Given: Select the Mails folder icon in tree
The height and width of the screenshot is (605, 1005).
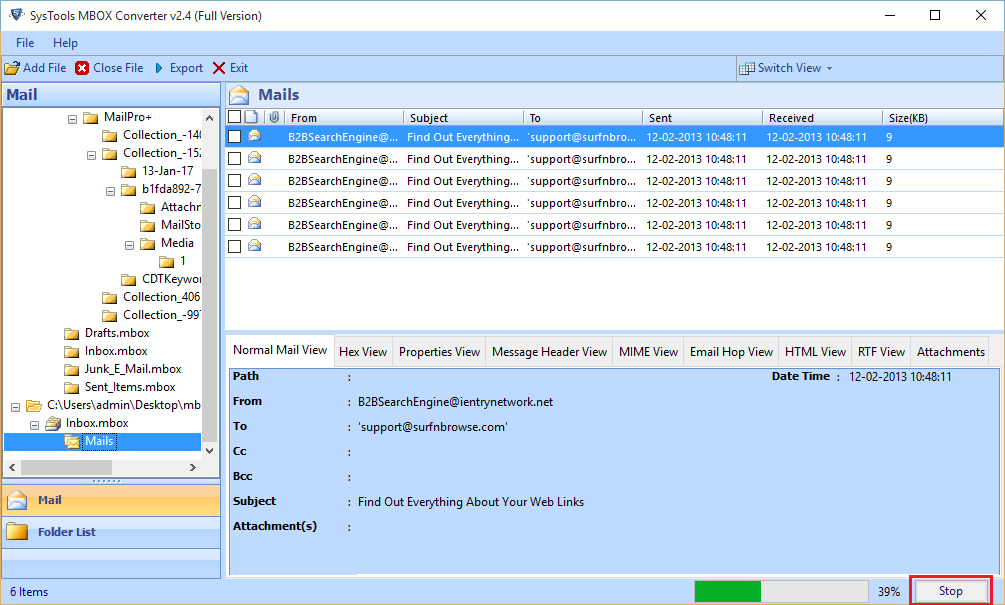Looking at the screenshot, I should tap(72, 442).
